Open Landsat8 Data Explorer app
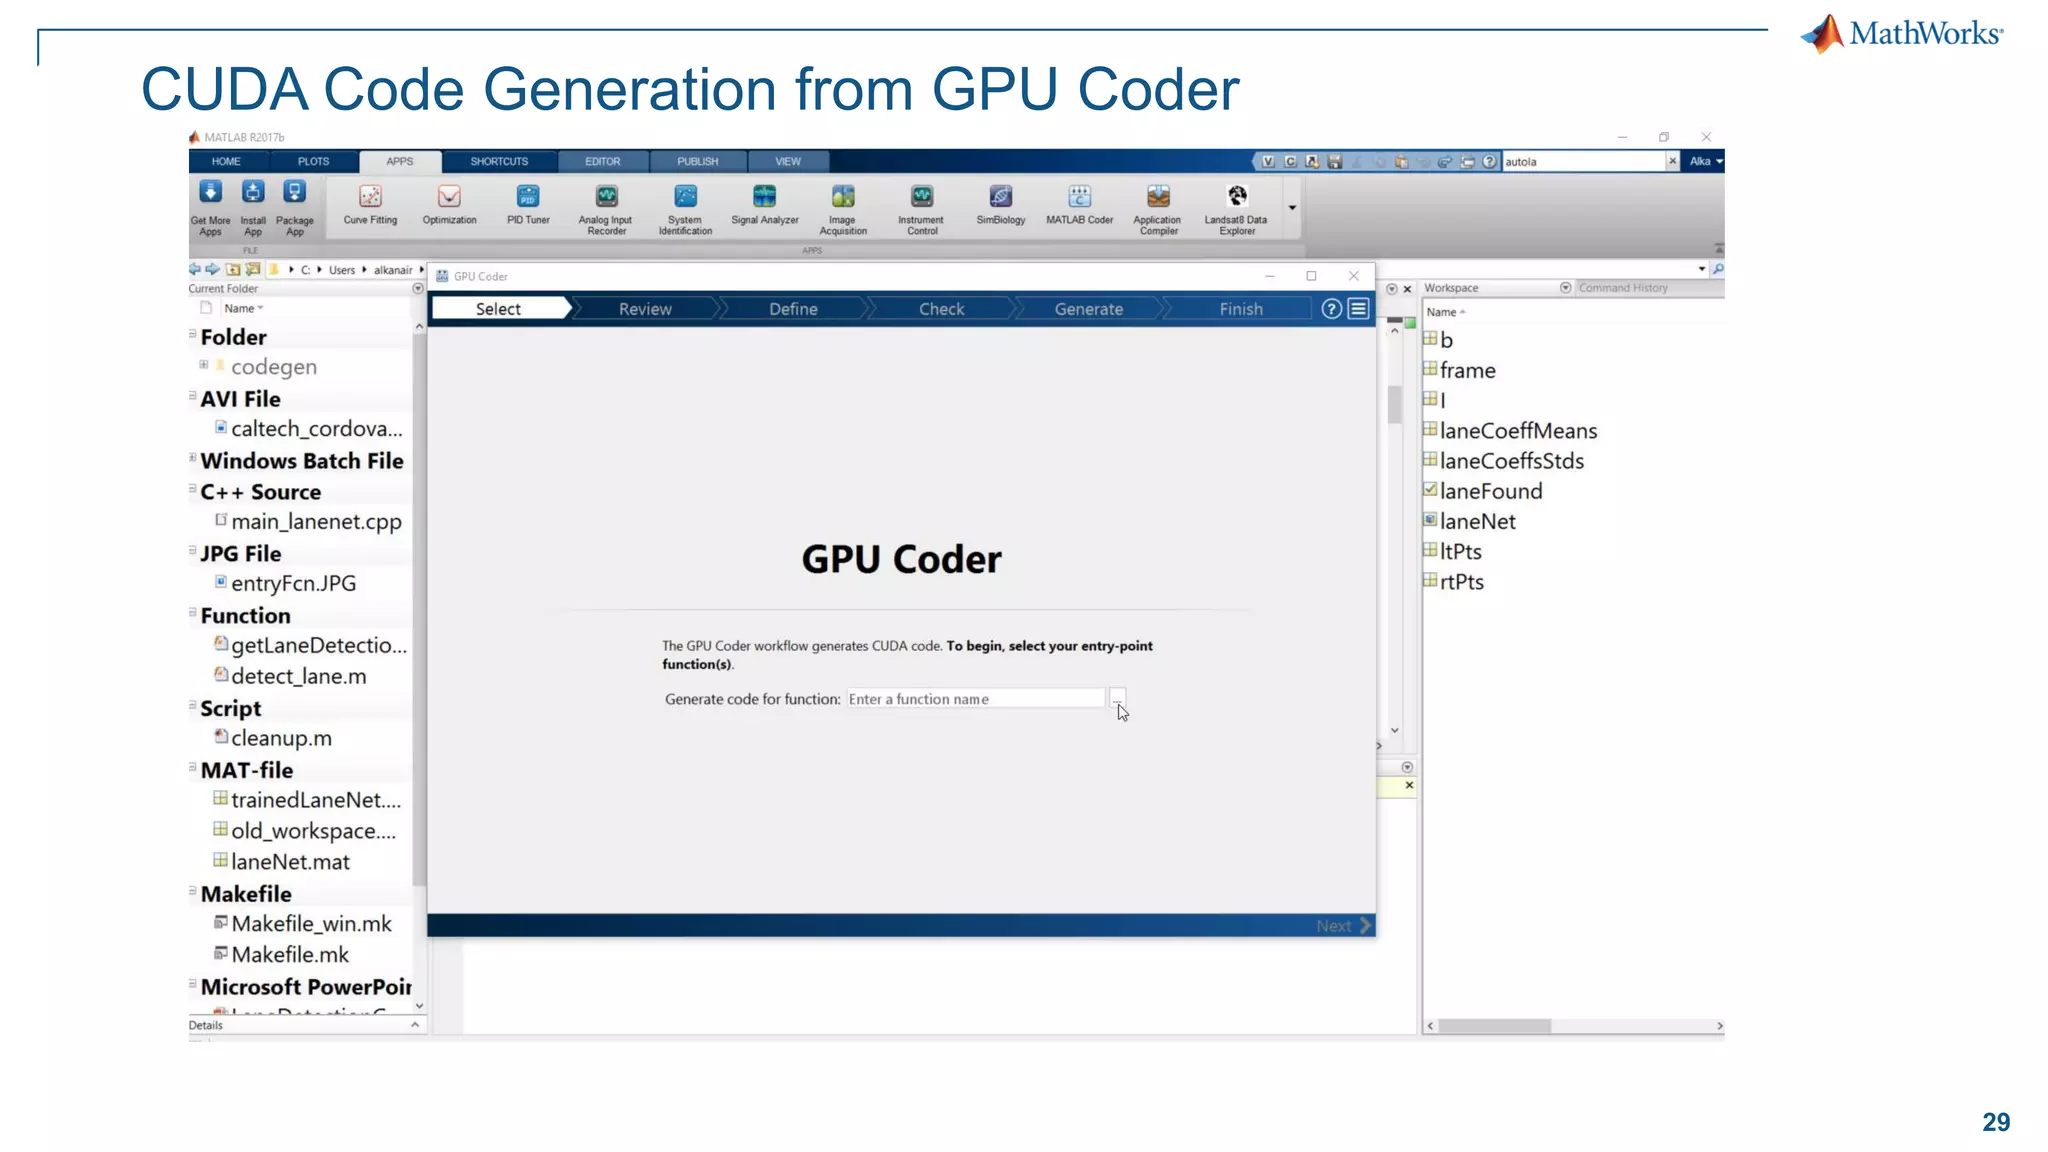Viewport: 2048px width, 1152px height. [x=1236, y=210]
